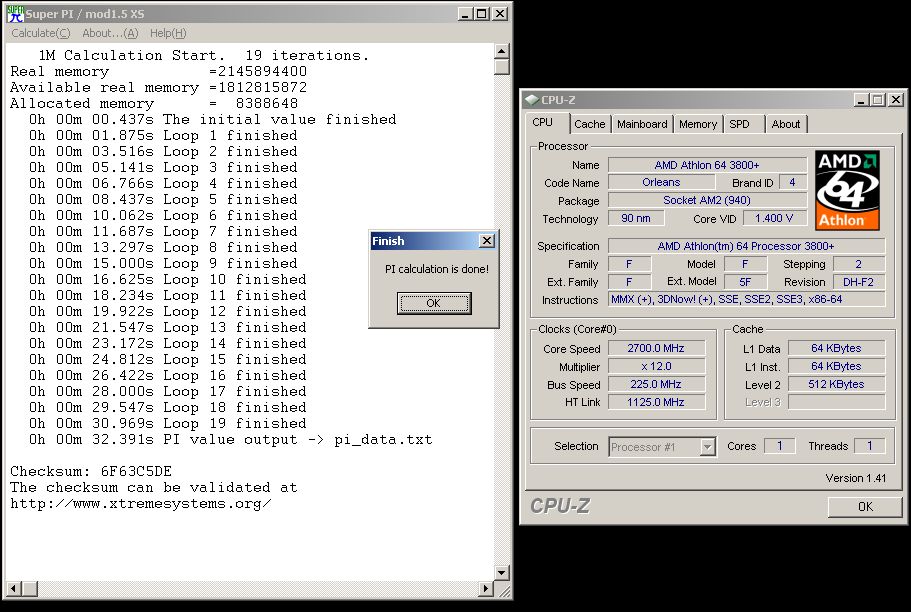
Task: Click the '1M Calculation Start' line
Action: tap(204, 55)
